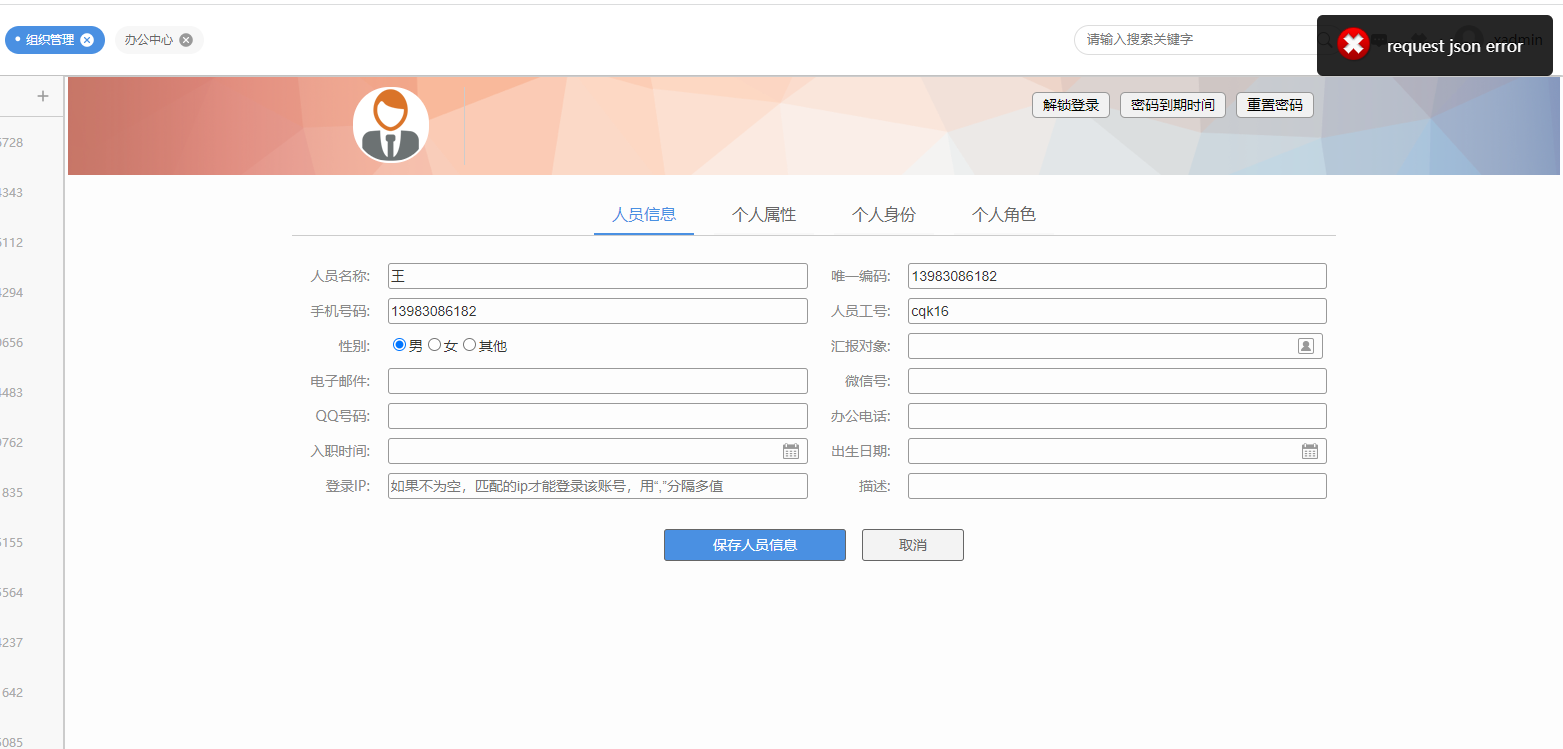Screen dimensions: 1563x749
Task: Click the 解锁登录 button
Action: coord(1070,105)
